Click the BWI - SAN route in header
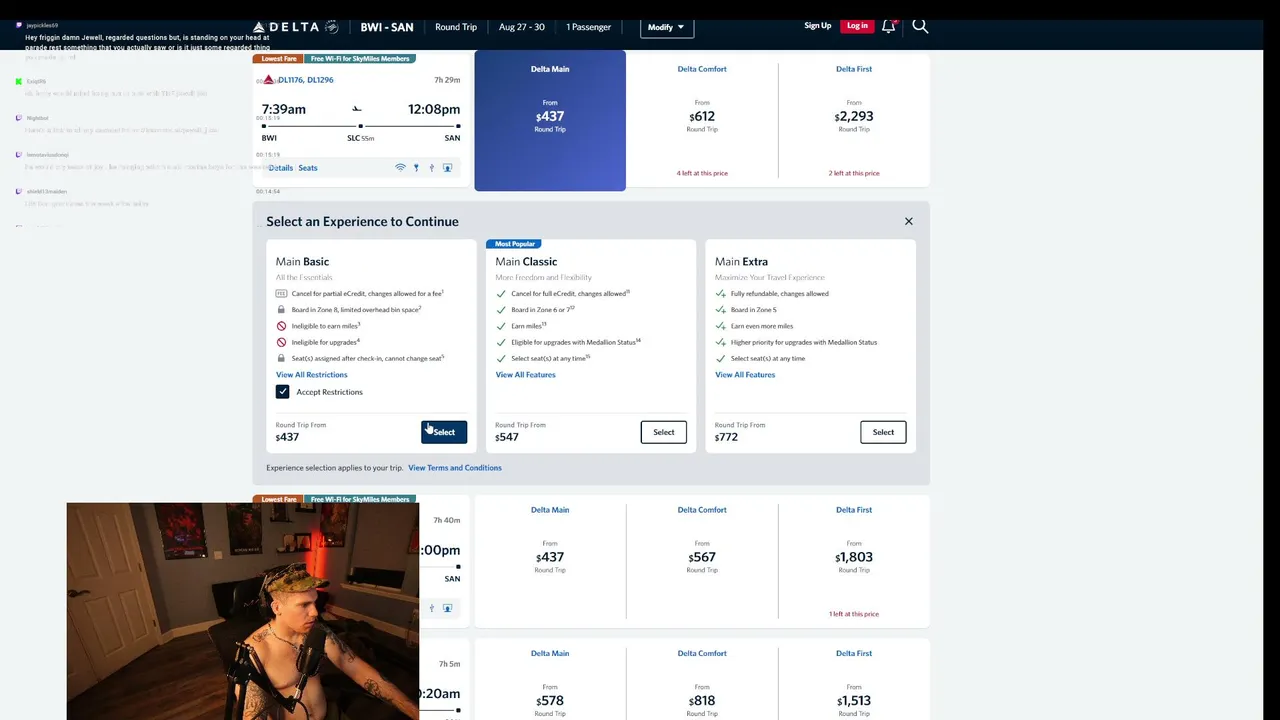Screen dimensions: 1280x720 tap(387, 27)
